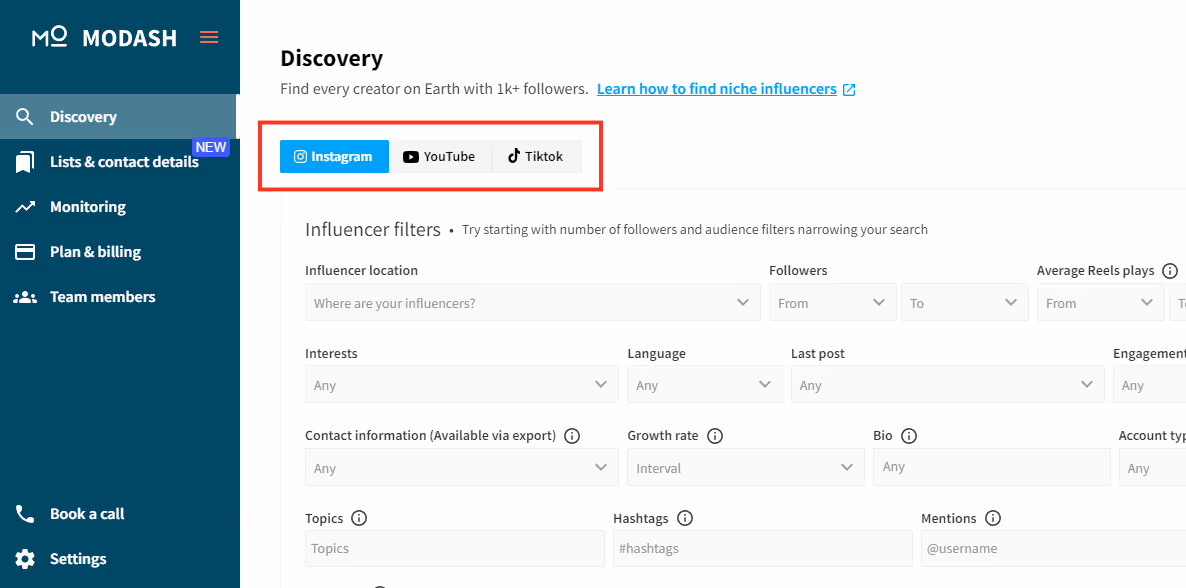
Task: Expand the Last post dropdown
Action: (x=948, y=384)
